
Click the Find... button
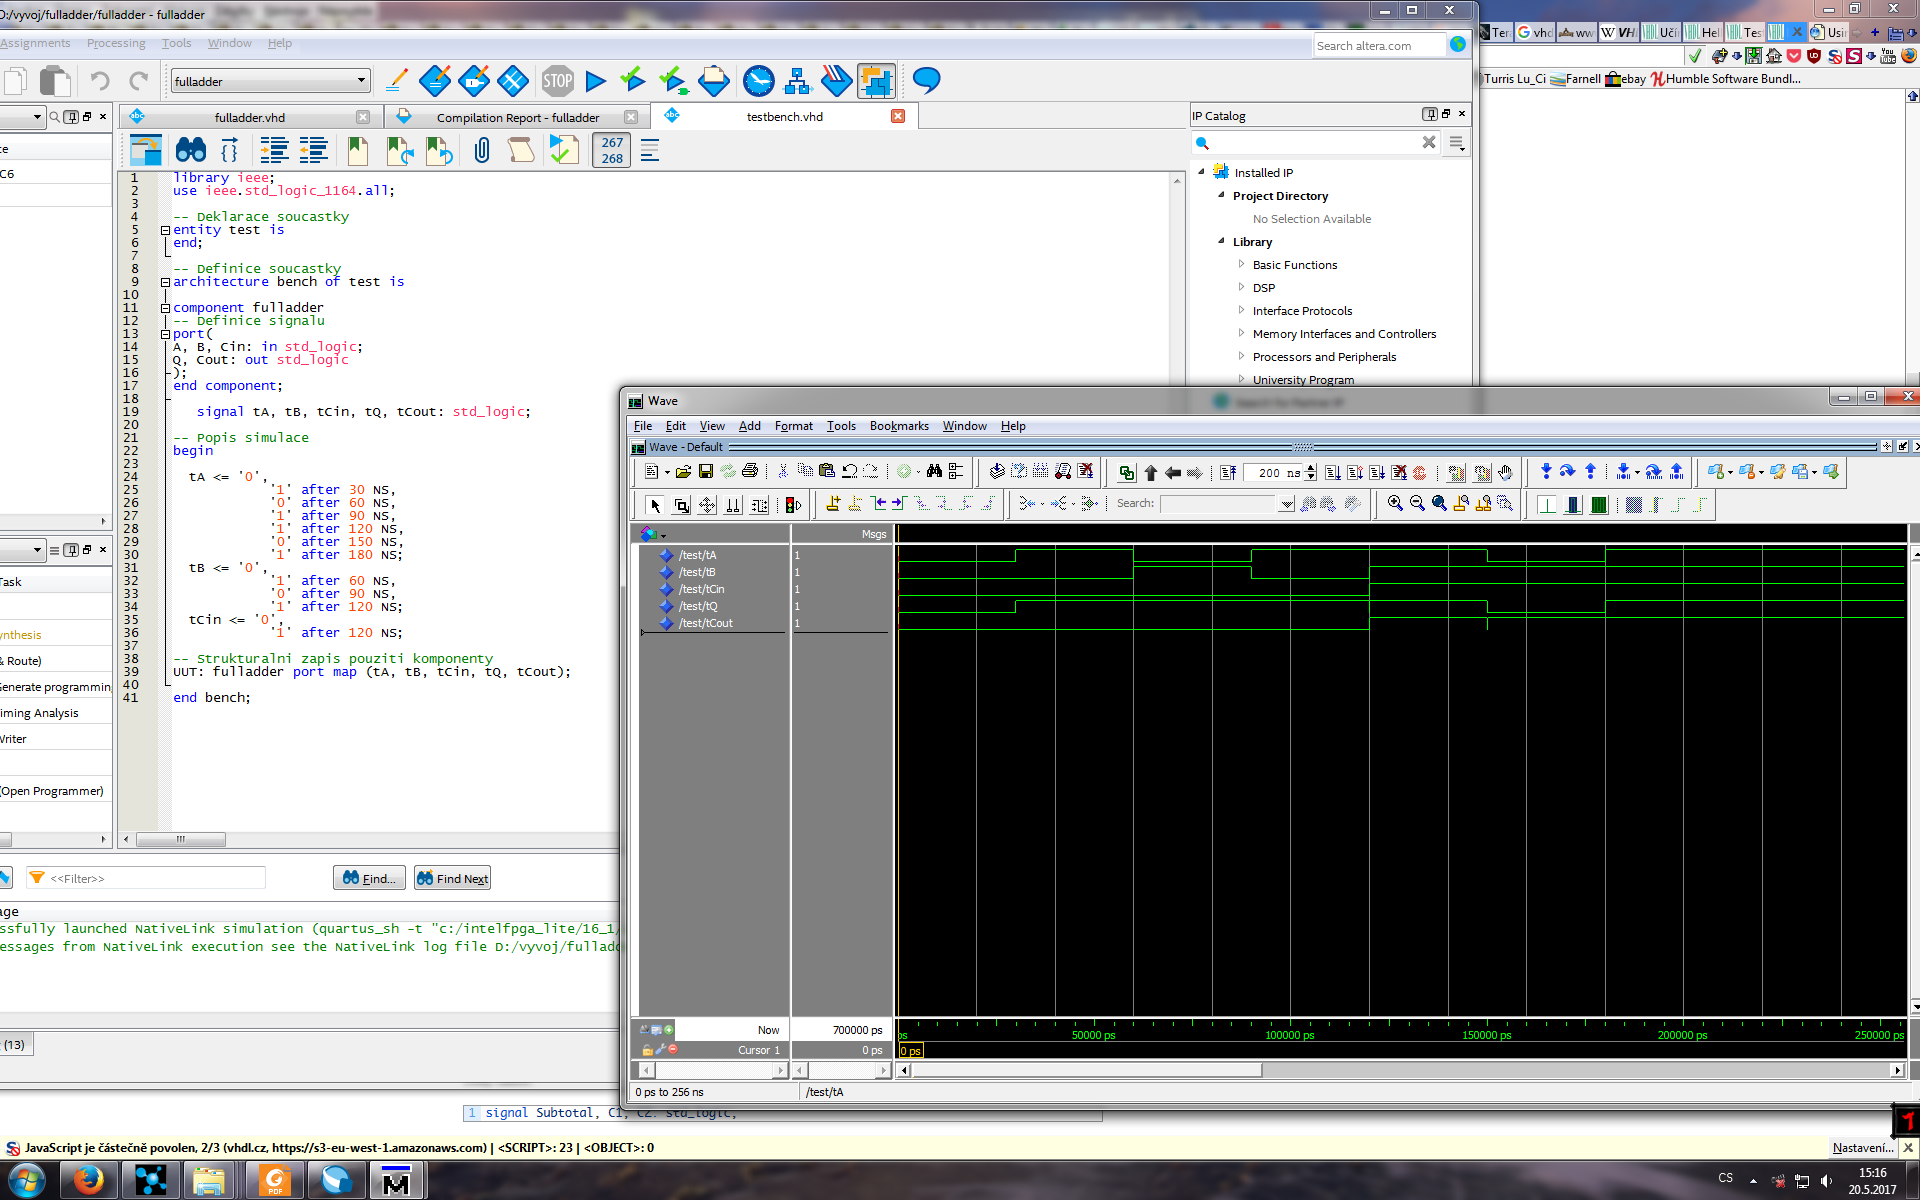[x=370, y=878]
